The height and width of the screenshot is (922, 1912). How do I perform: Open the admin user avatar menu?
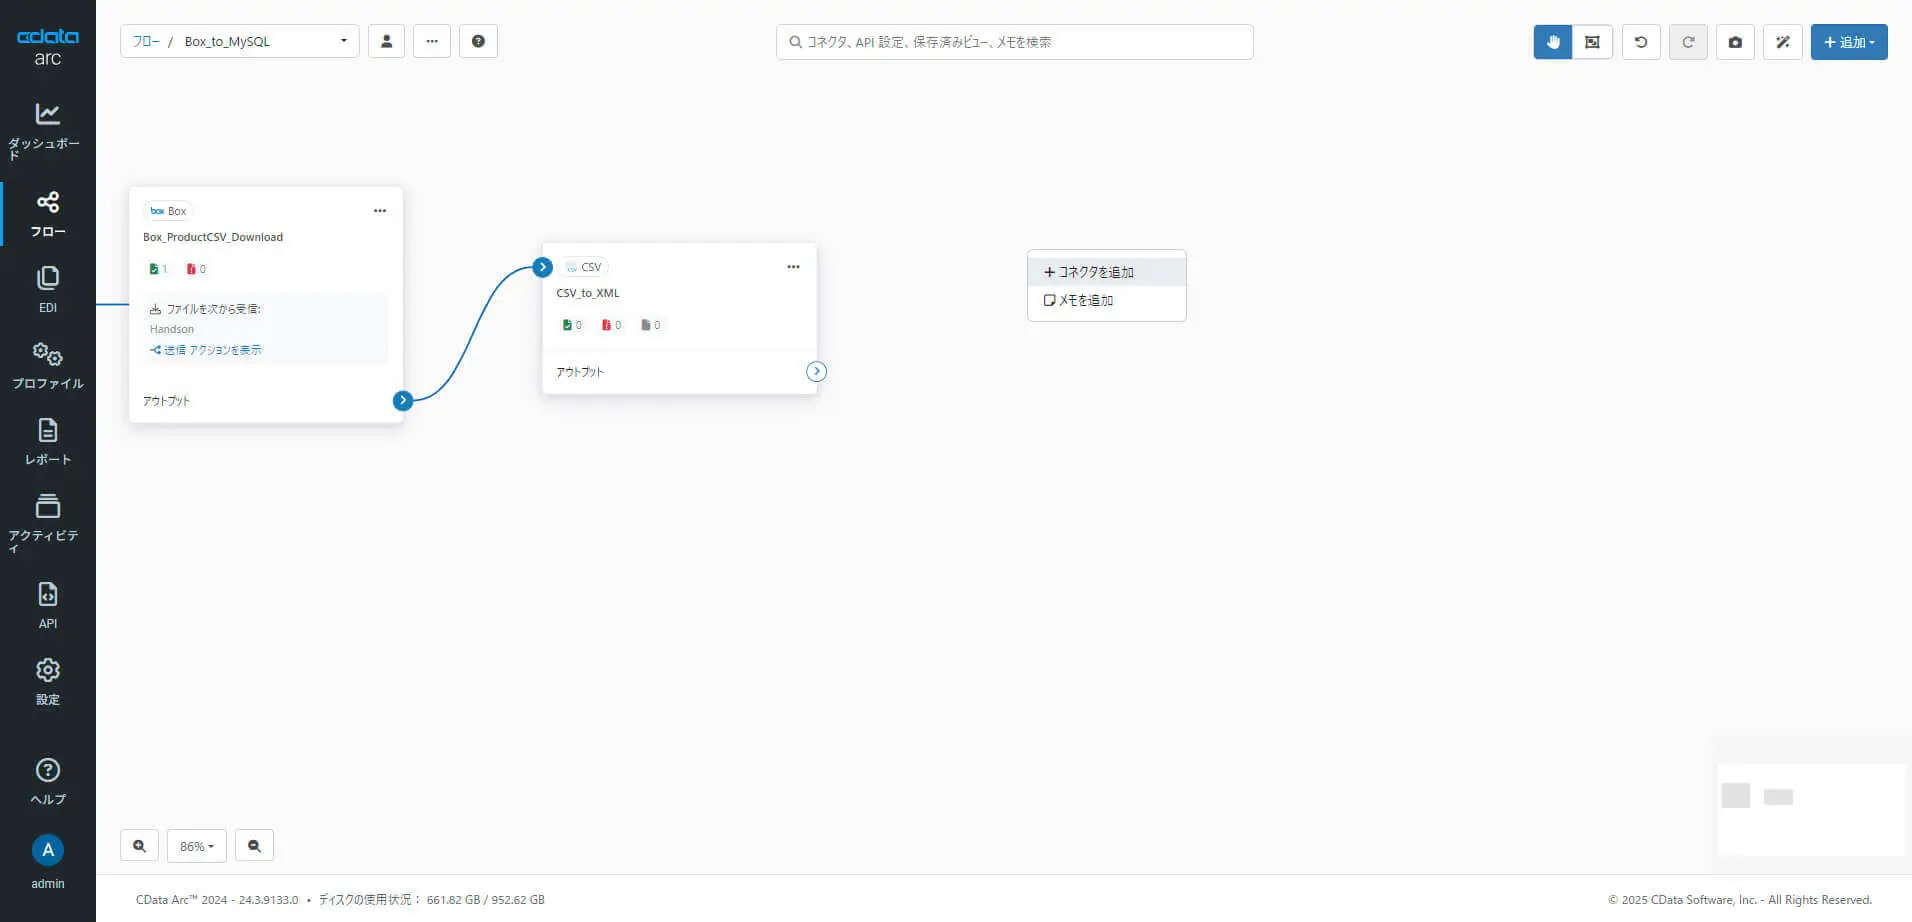pyautogui.click(x=47, y=851)
